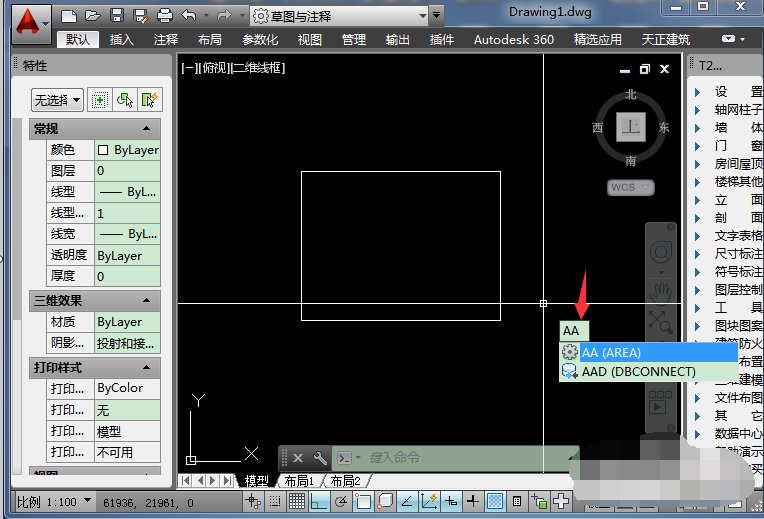Click the Save icon in quick access toolbar
Viewport: 764px width, 519px height.
pos(116,16)
